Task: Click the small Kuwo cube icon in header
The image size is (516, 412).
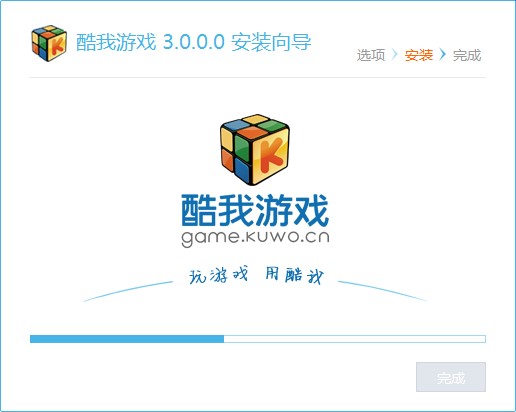Action: point(49,43)
